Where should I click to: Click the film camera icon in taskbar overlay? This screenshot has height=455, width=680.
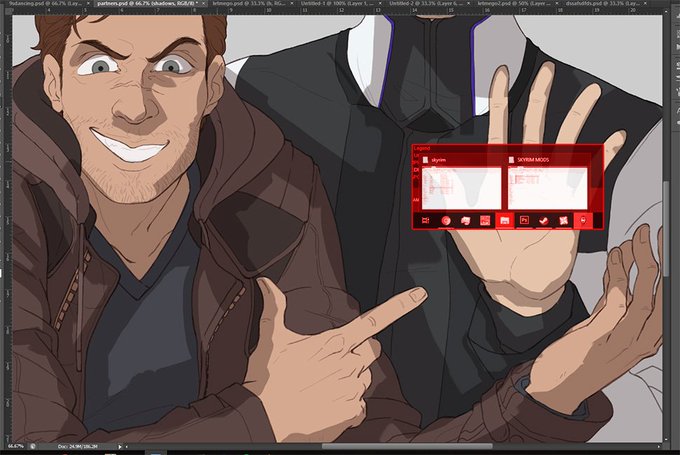(425, 221)
